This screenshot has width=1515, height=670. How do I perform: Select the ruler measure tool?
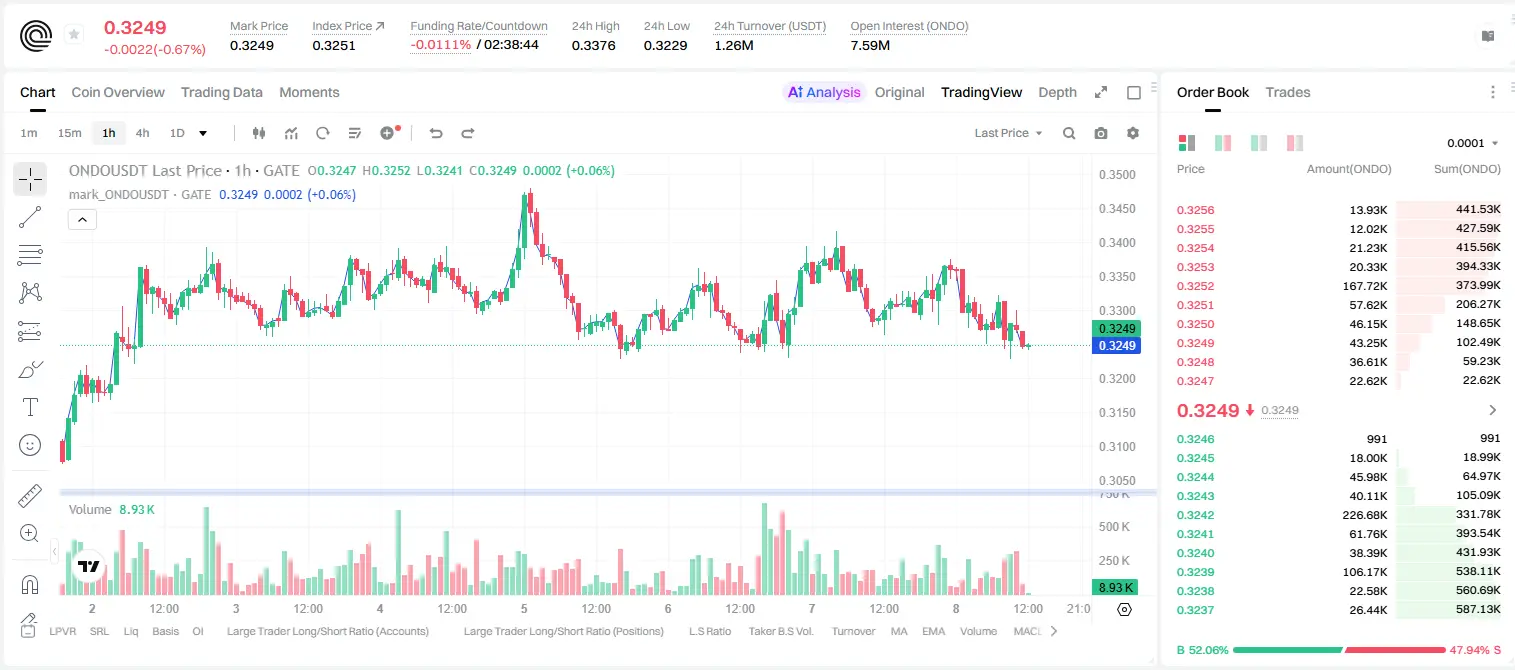pos(30,495)
